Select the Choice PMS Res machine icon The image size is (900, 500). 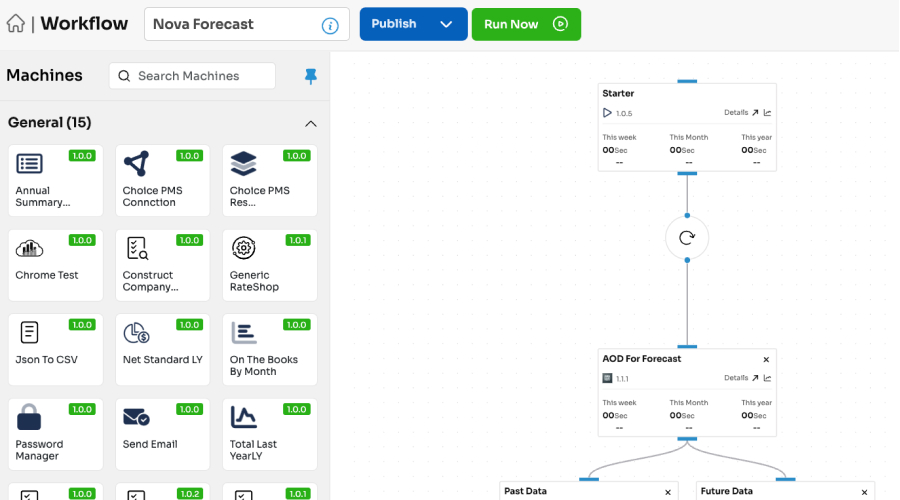(x=243, y=164)
